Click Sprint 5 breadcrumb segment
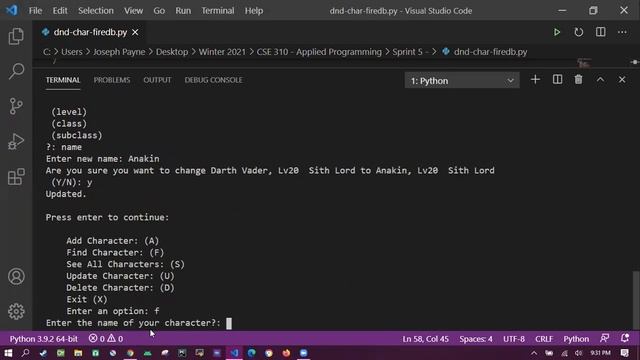Image resolution: width=640 pixels, height=360 pixels. click(x=410, y=52)
